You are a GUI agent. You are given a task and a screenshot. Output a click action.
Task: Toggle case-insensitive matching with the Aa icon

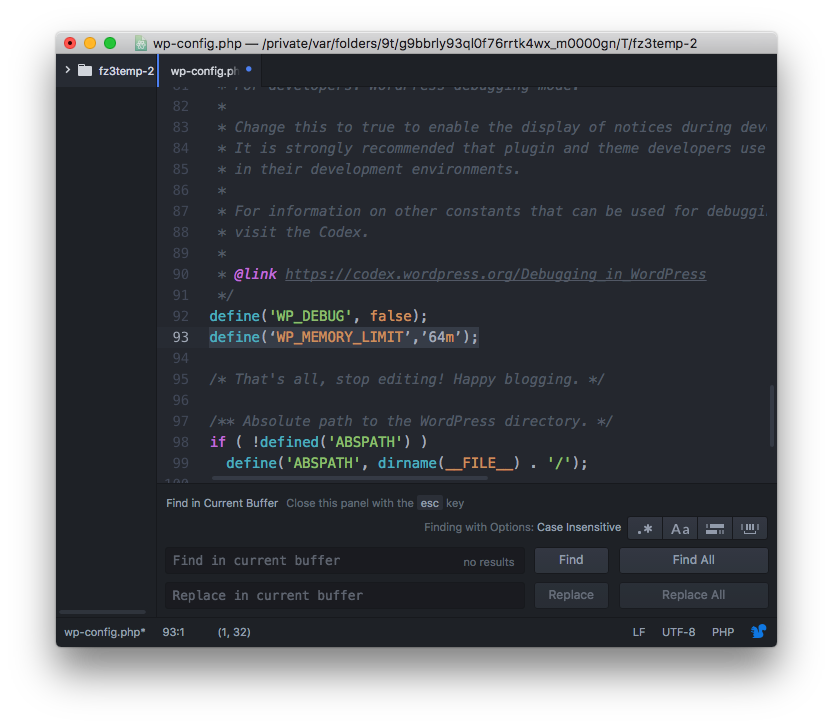tap(680, 528)
